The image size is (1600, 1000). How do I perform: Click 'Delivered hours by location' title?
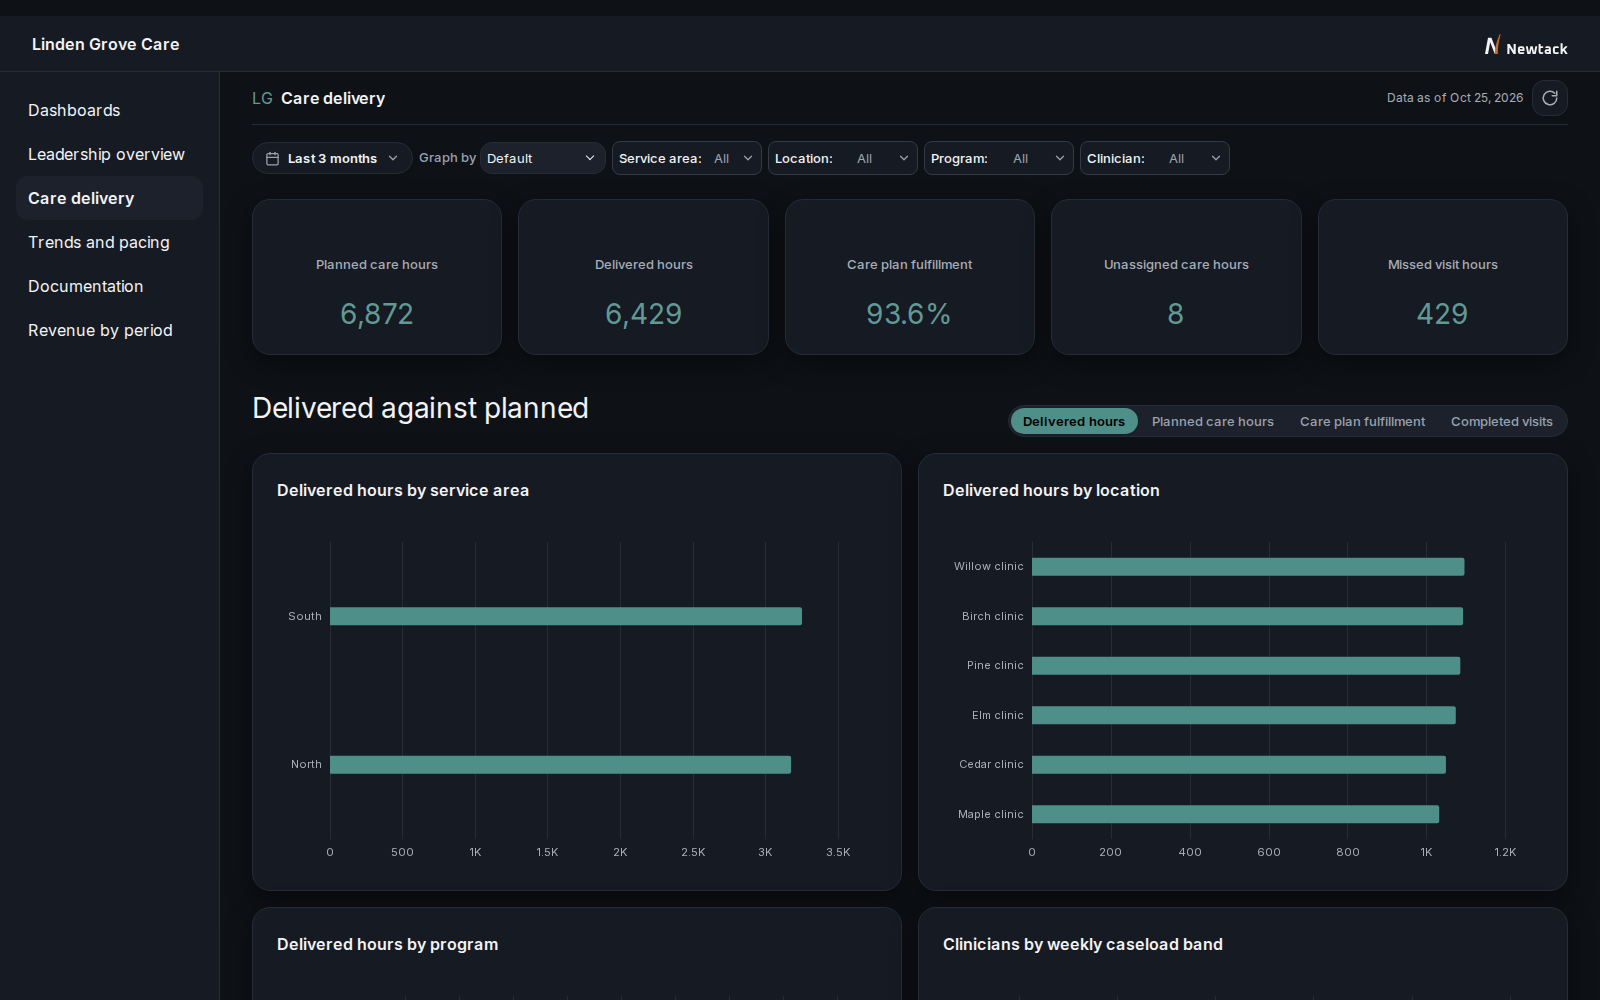(x=1051, y=490)
